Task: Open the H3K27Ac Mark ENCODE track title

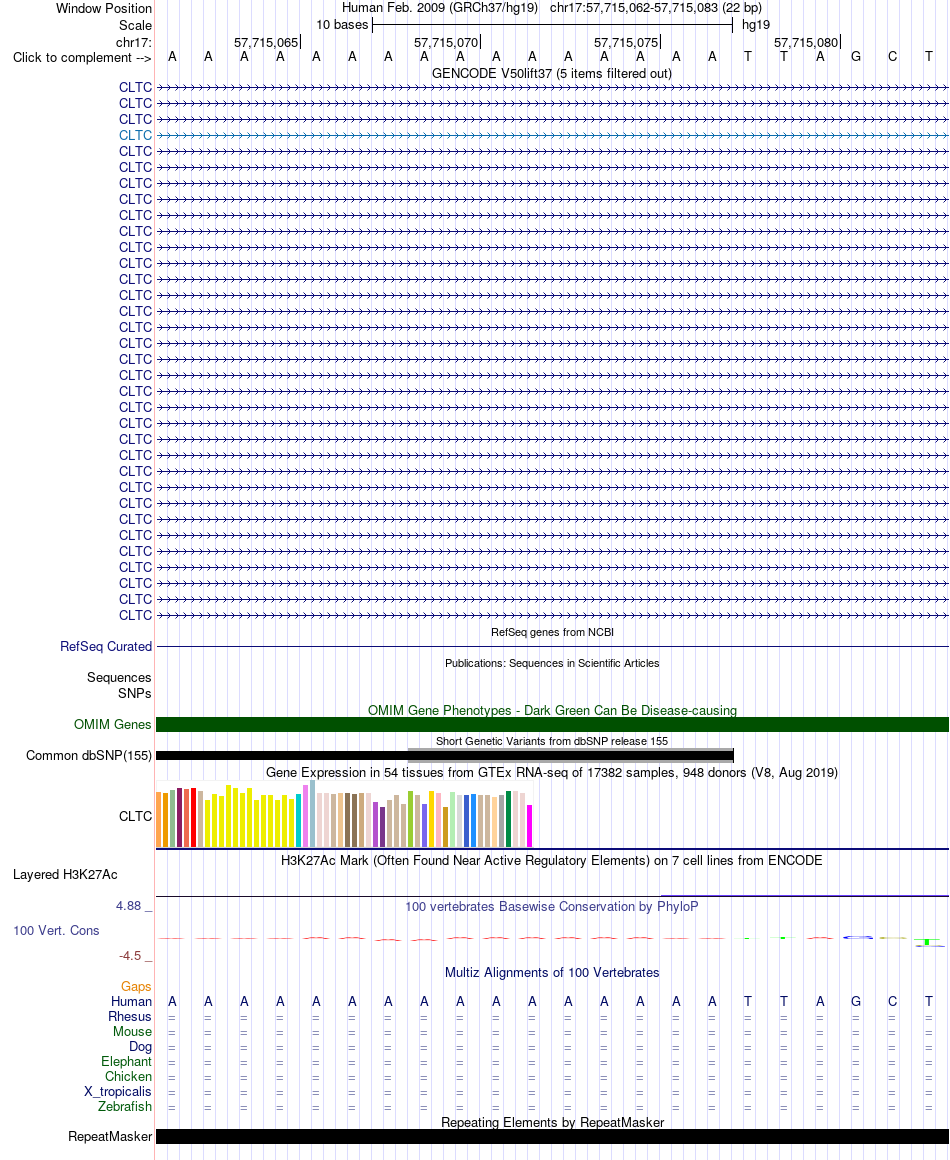Action: point(552,860)
